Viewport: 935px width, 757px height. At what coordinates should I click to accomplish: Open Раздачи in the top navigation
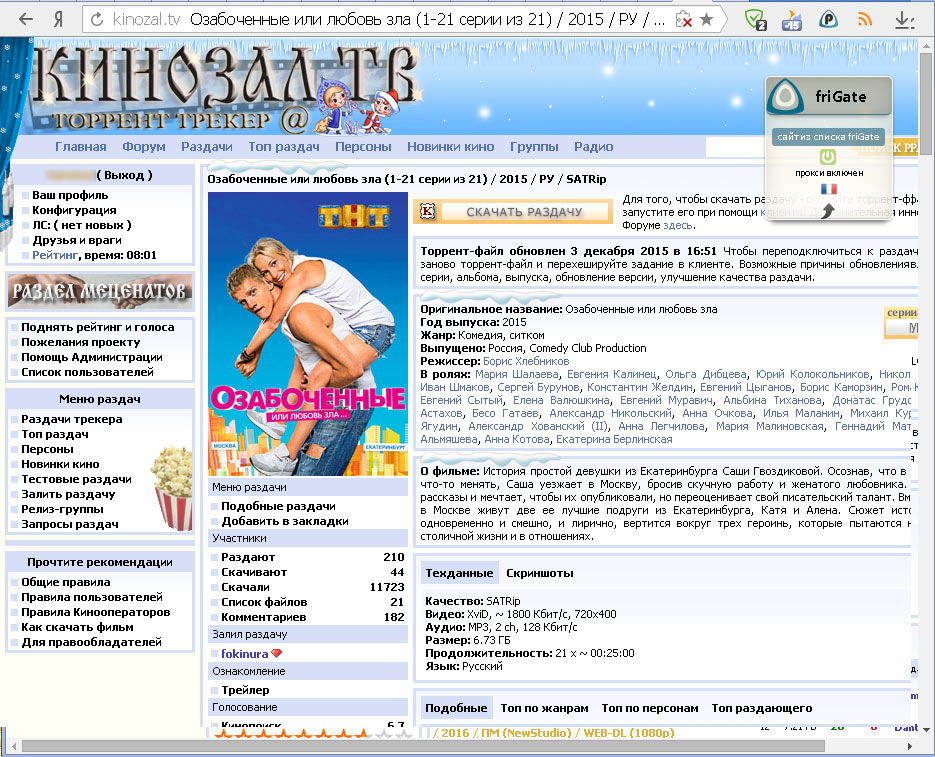[x=207, y=147]
